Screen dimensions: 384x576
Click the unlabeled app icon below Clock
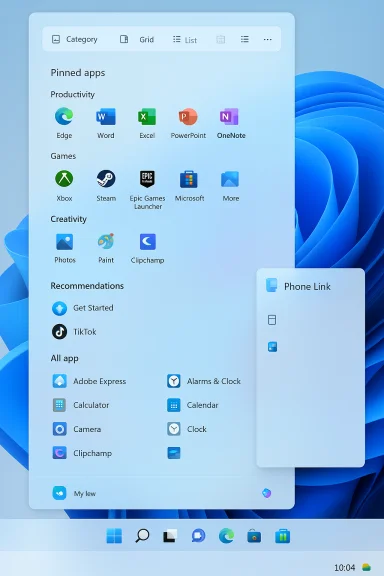174,453
